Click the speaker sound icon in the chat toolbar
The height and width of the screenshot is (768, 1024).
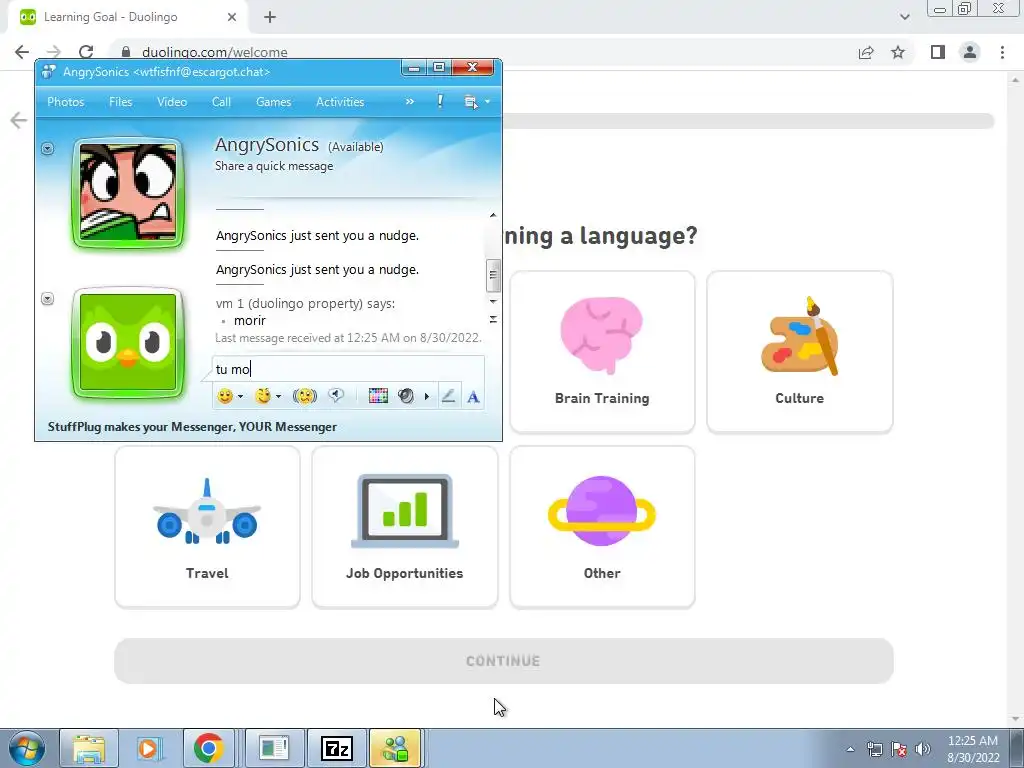tap(406, 396)
